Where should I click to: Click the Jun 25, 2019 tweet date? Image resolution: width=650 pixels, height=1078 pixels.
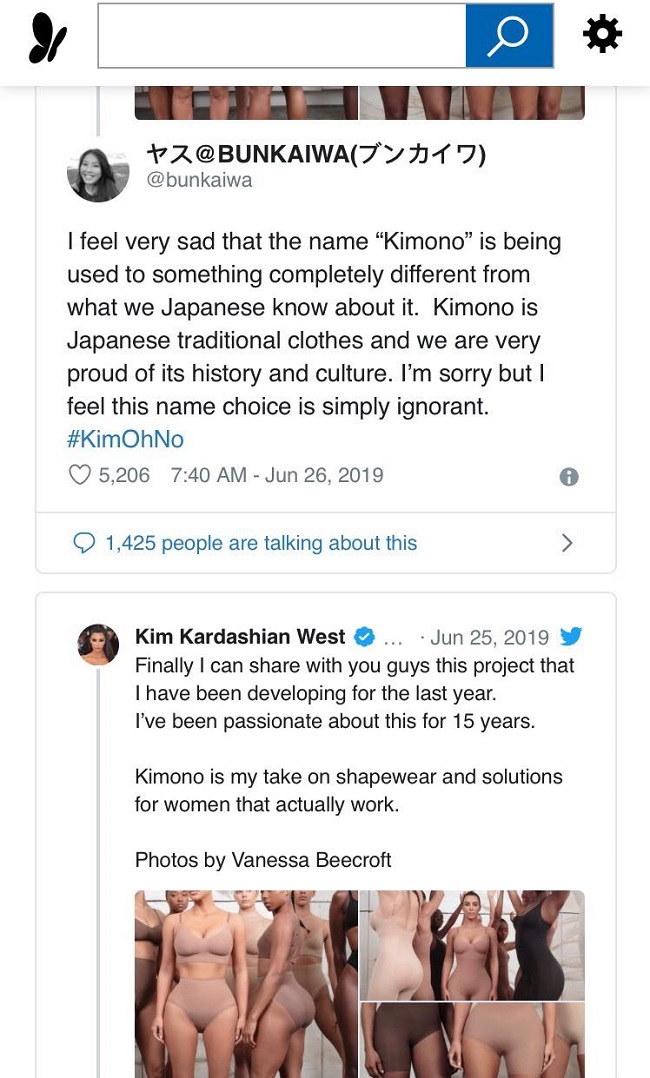click(x=489, y=637)
